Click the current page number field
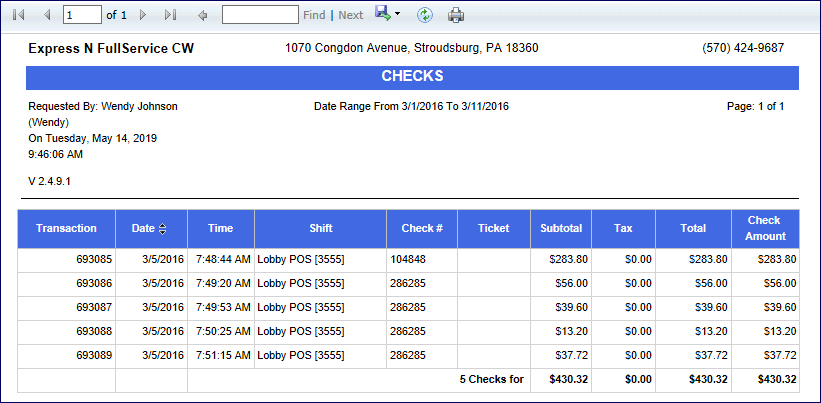 coord(81,15)
